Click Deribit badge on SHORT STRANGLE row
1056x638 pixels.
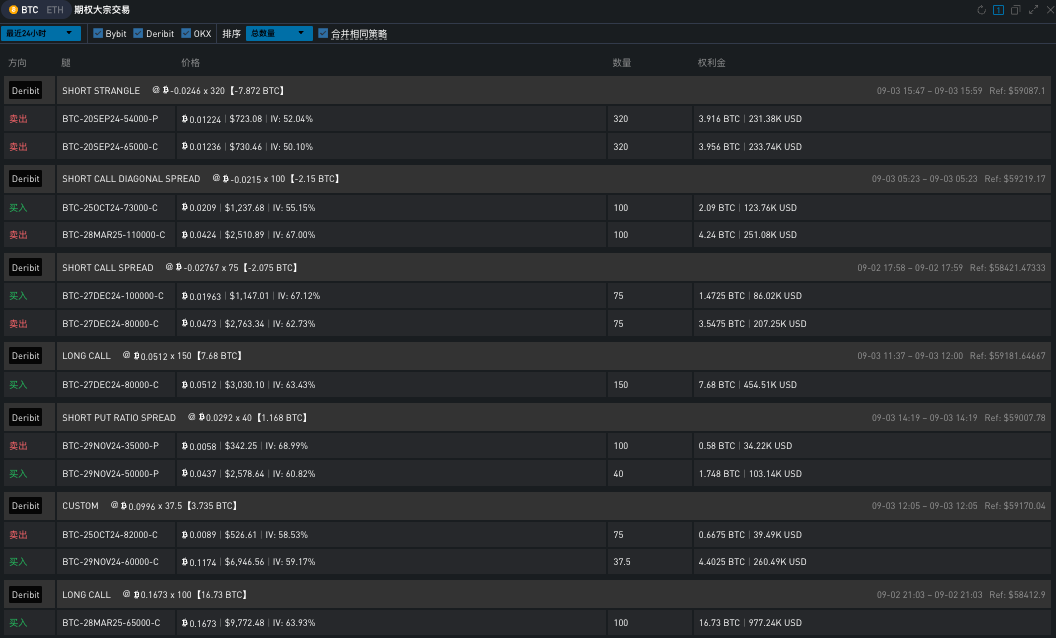point(26,91)
